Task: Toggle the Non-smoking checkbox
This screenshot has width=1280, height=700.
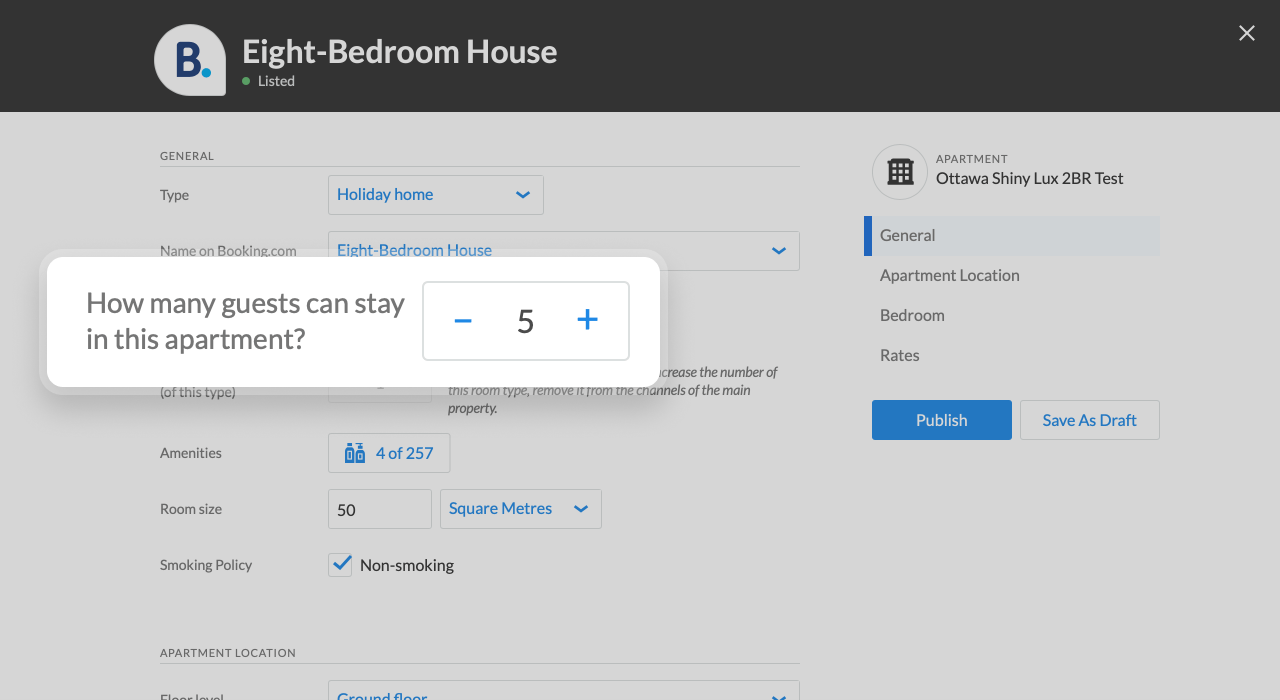Action: [x=340, y=565]
